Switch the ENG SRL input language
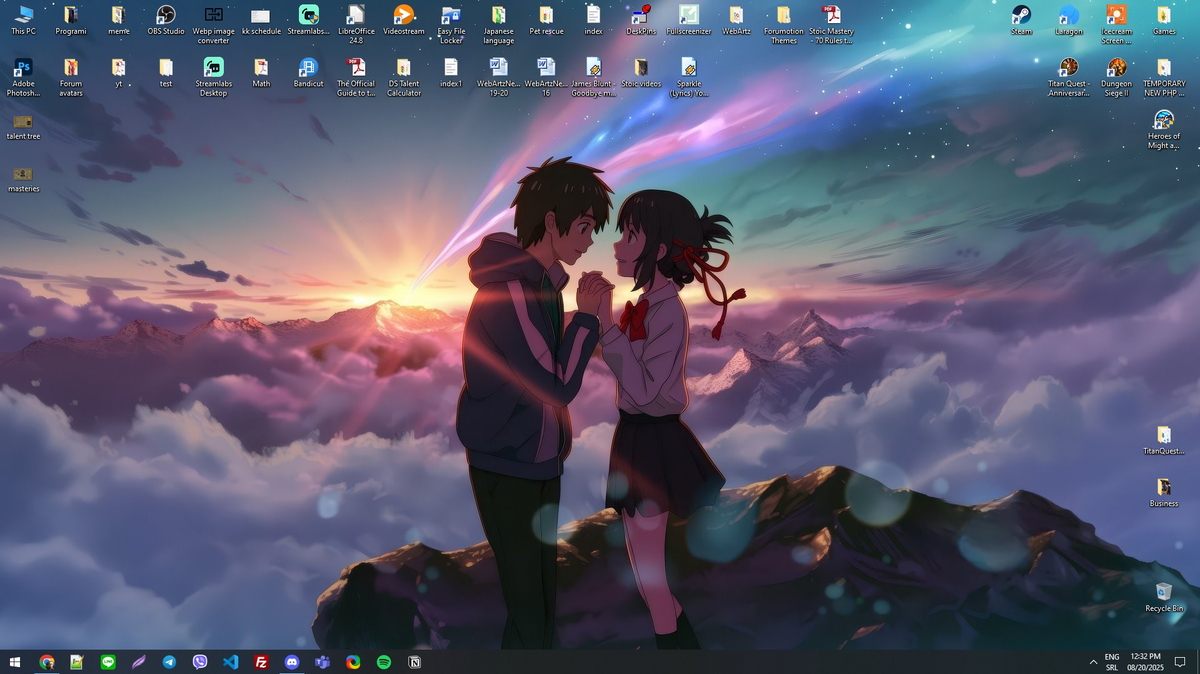This screenshot has height=674, width=1200. [1111, 662]
